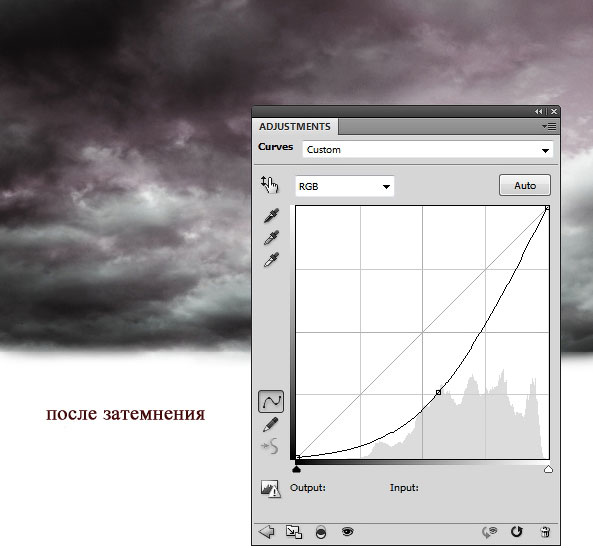The image size is (593, 548).
Task: Click the Curves label text
Action: [x=276, y=147]
